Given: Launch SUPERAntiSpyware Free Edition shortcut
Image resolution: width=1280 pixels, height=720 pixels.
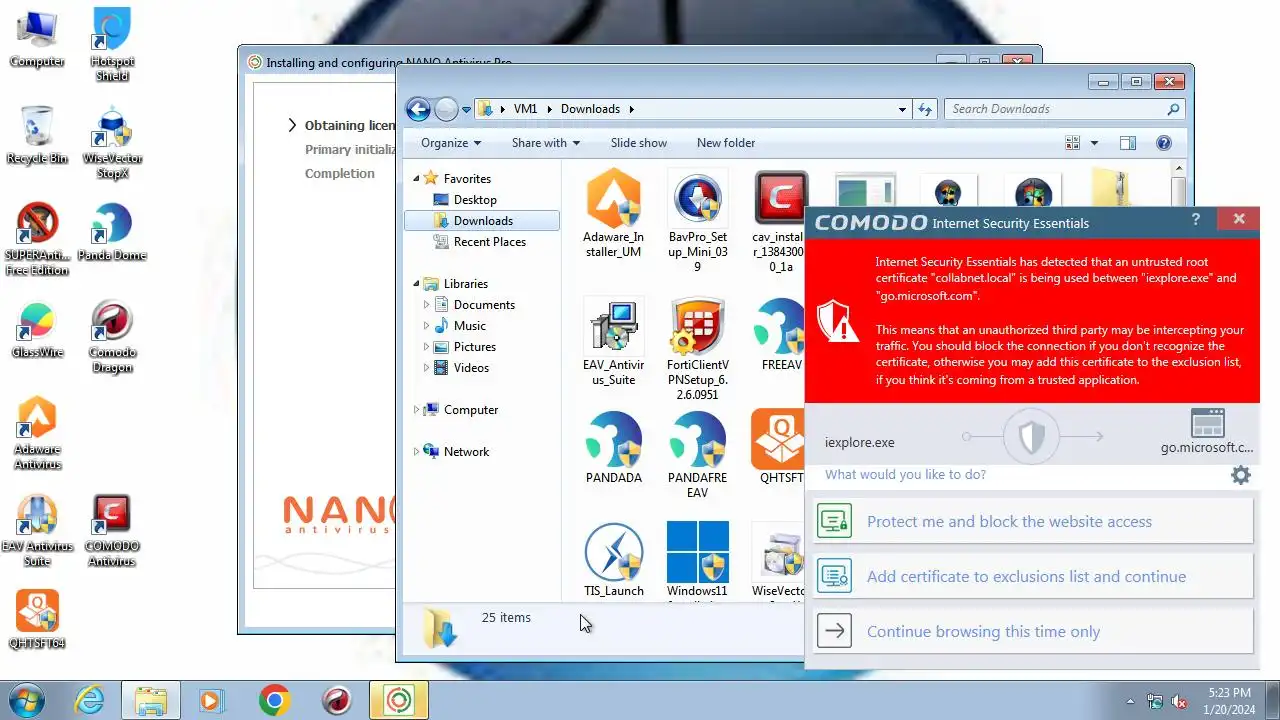Looking at the screenshot, I should [x=37, y=240].
